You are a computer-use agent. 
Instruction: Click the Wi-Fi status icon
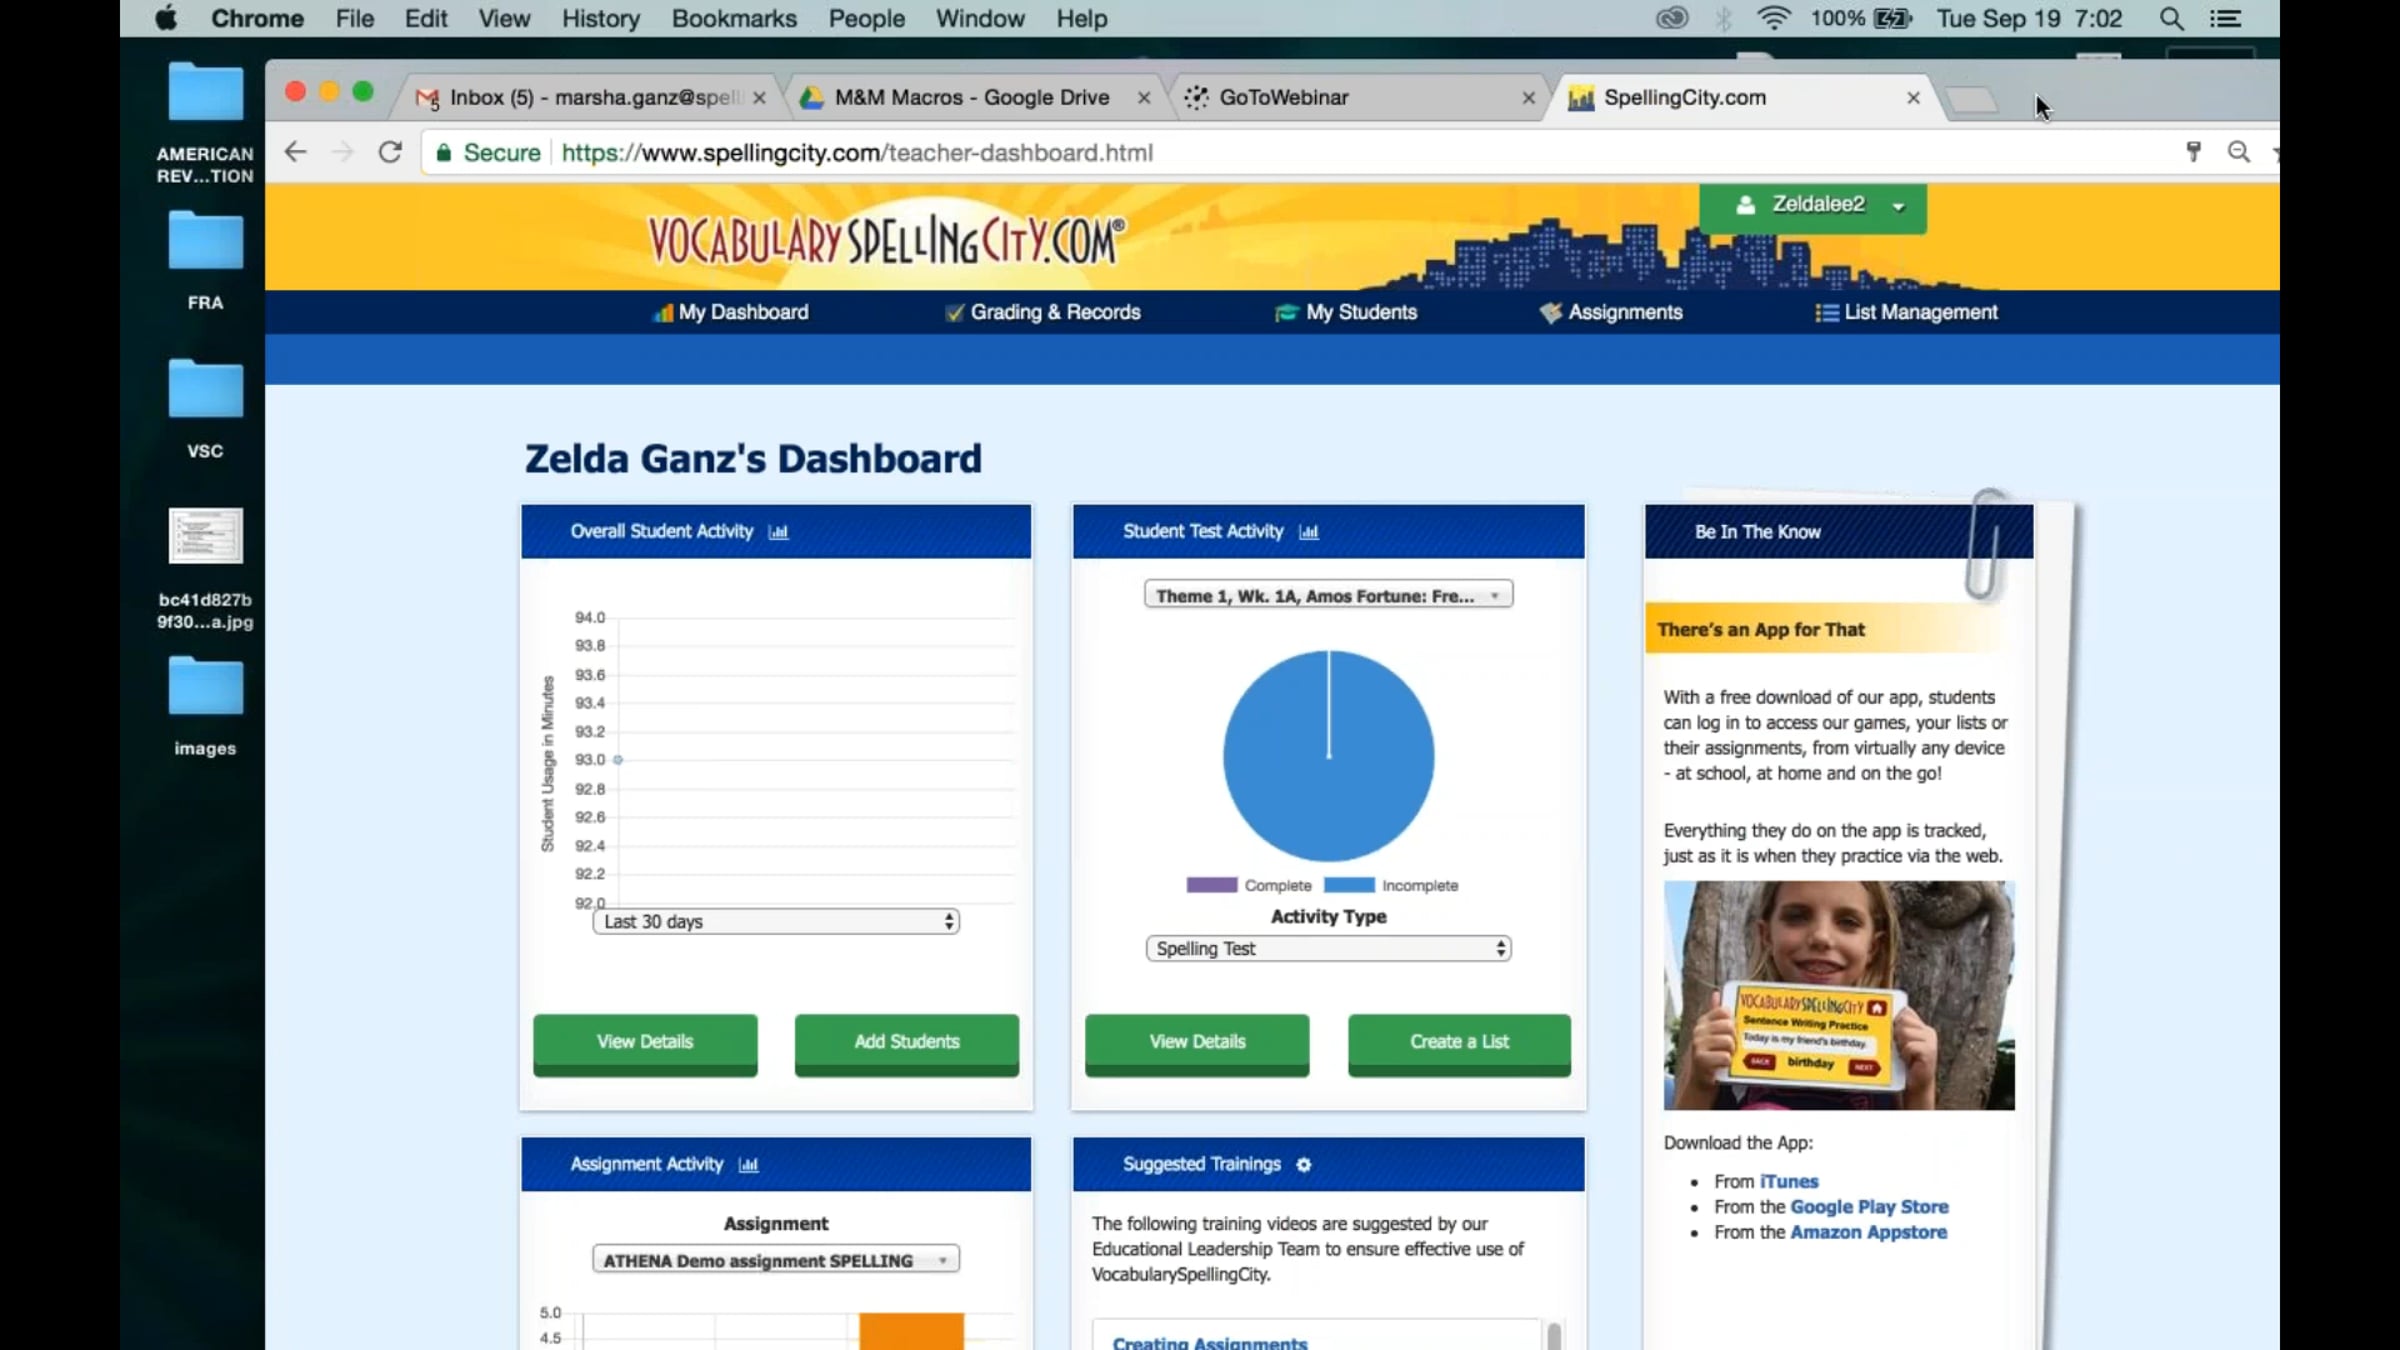click(1773, 18)
